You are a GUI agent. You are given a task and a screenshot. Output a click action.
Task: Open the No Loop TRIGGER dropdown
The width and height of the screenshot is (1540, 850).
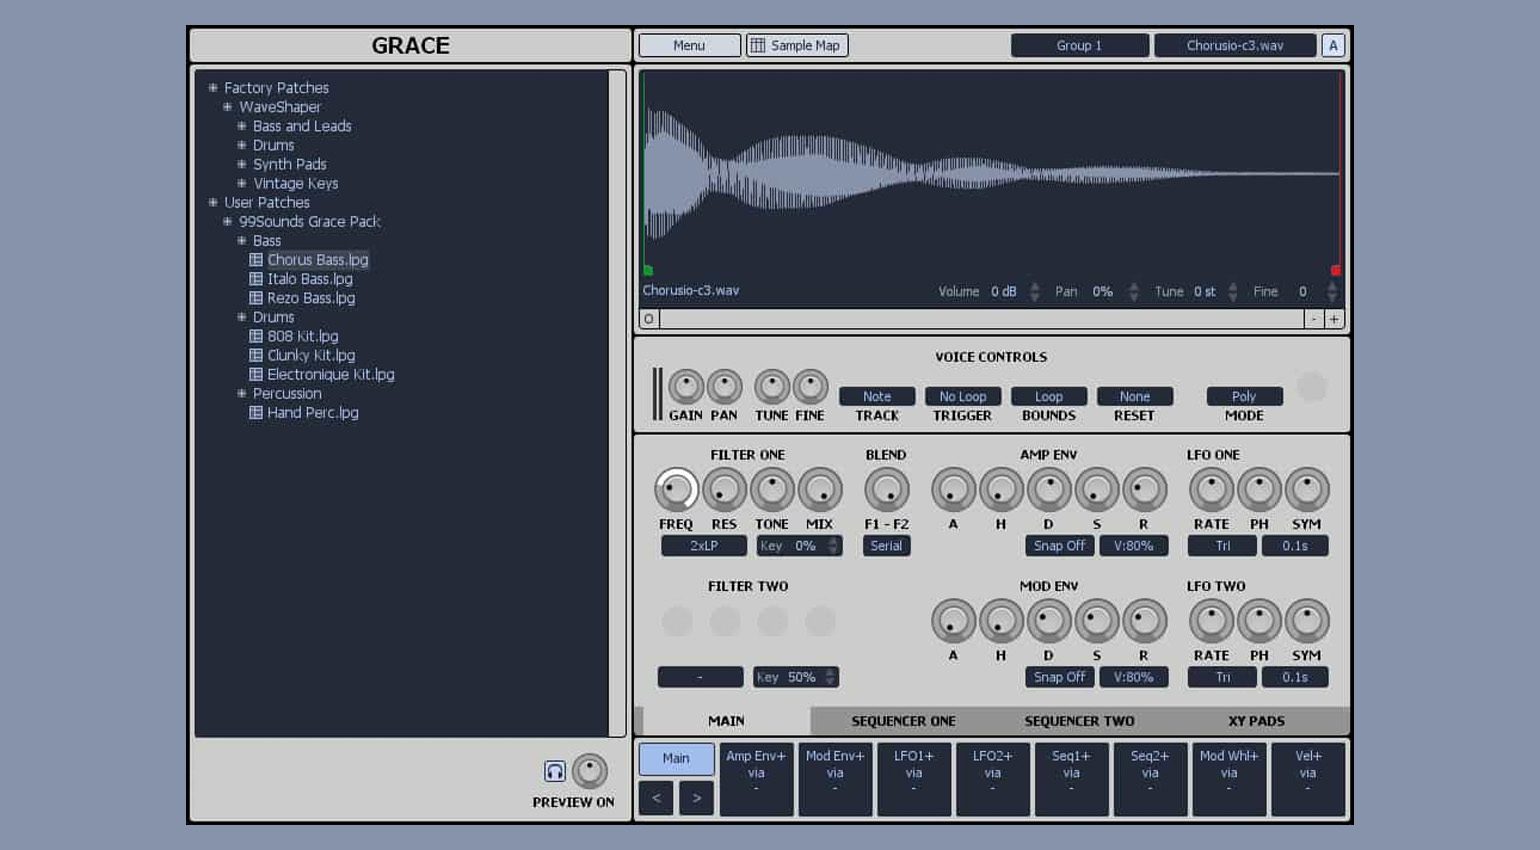click(963, 396)
